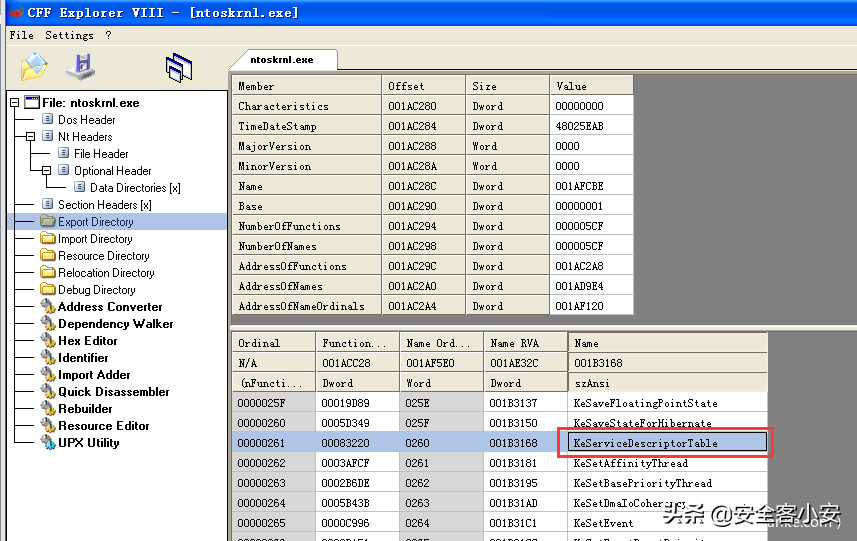This screenshot has width=857, height=541.
Task: Select the KeSetEvent export name
Action: click(x=667, y=523)
